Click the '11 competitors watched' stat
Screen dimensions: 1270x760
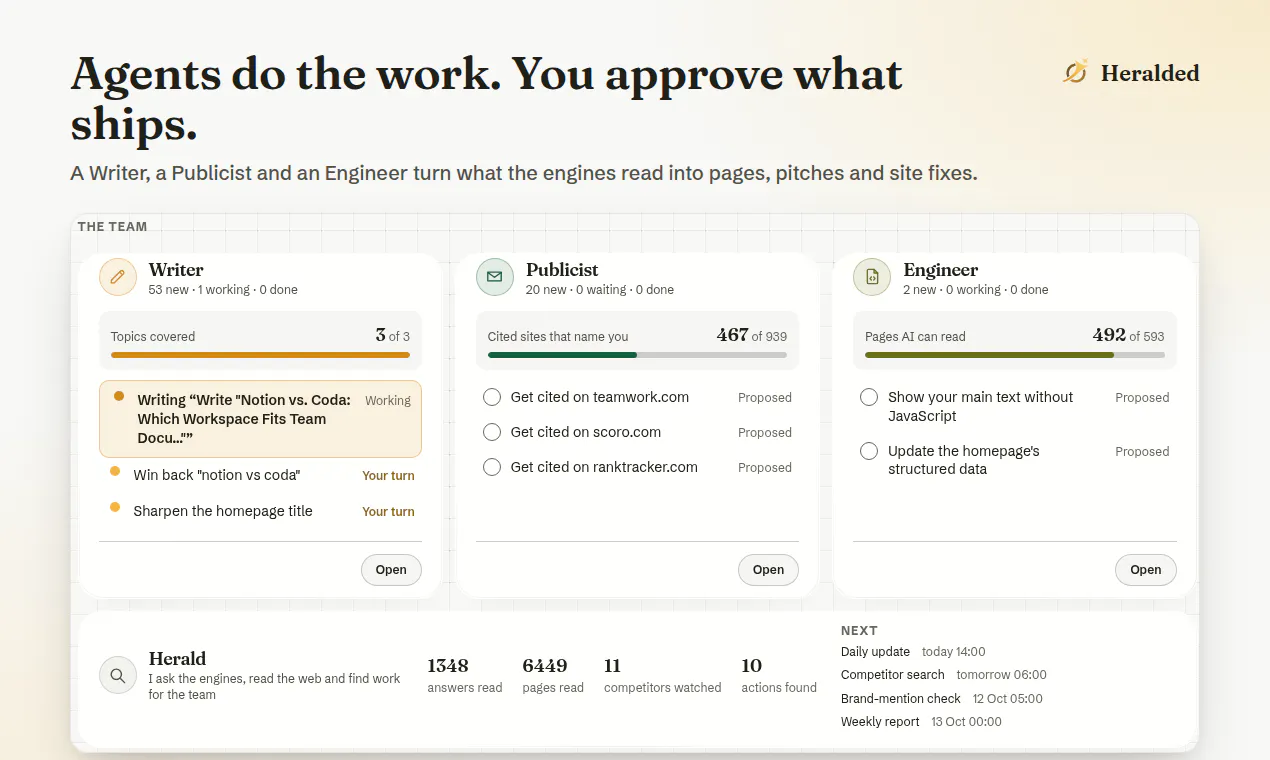coord(663,675)
